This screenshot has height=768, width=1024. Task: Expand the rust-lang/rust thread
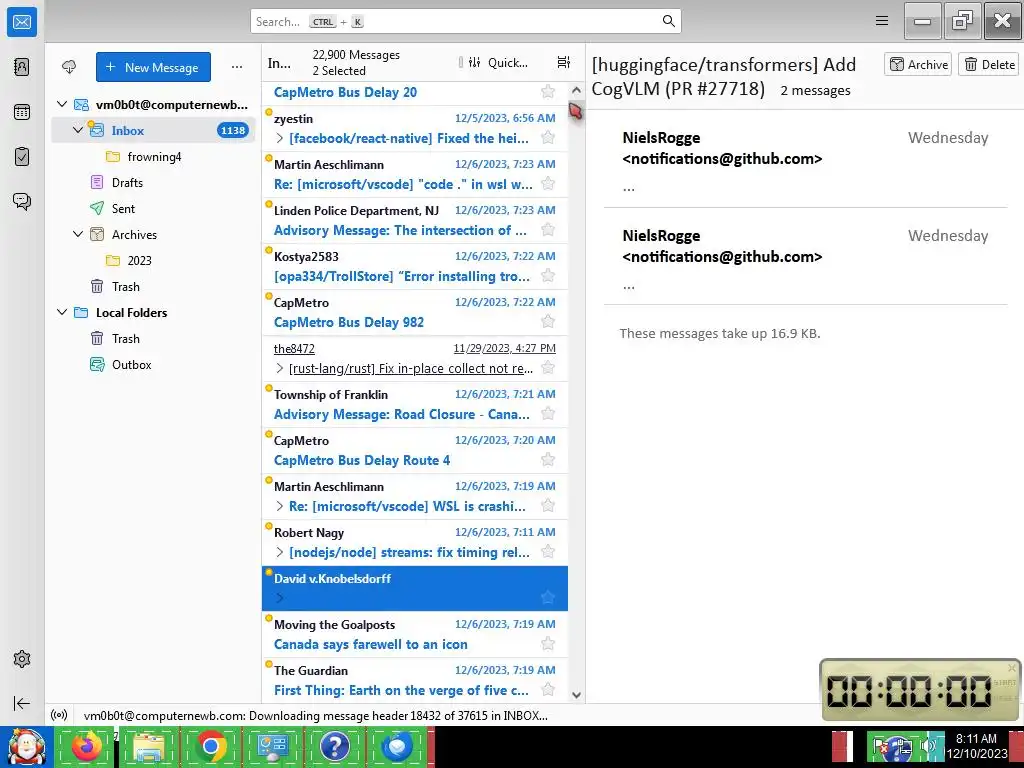coord(280,368)
